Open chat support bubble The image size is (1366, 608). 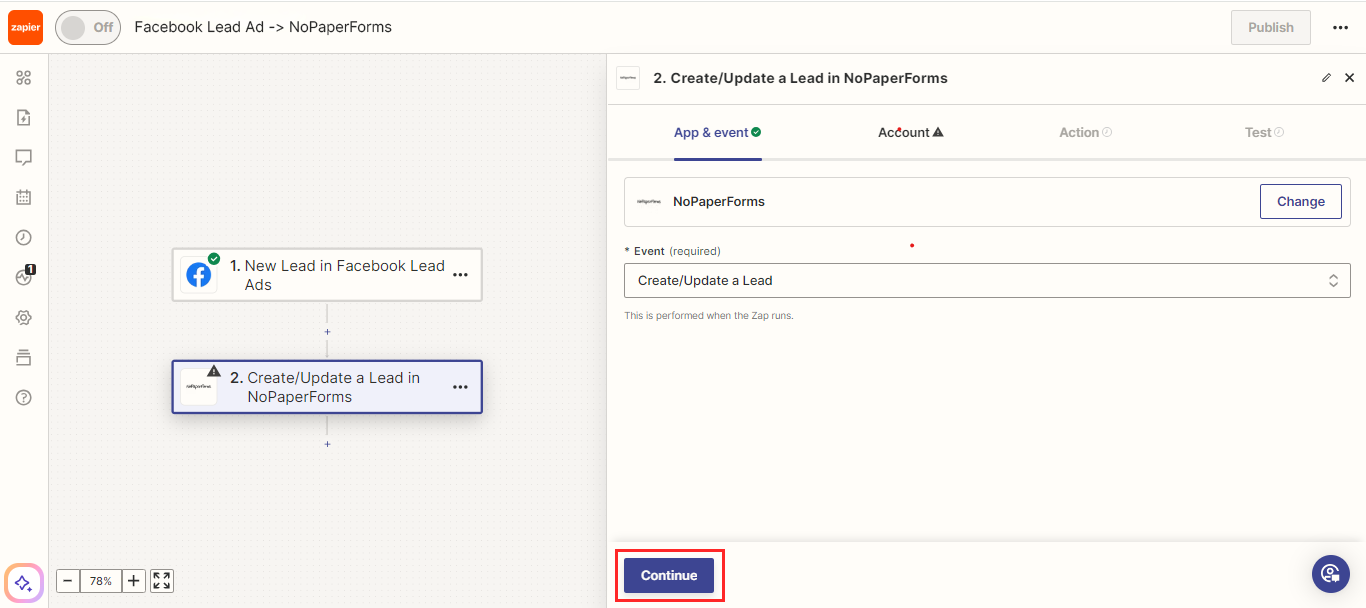1331,573
